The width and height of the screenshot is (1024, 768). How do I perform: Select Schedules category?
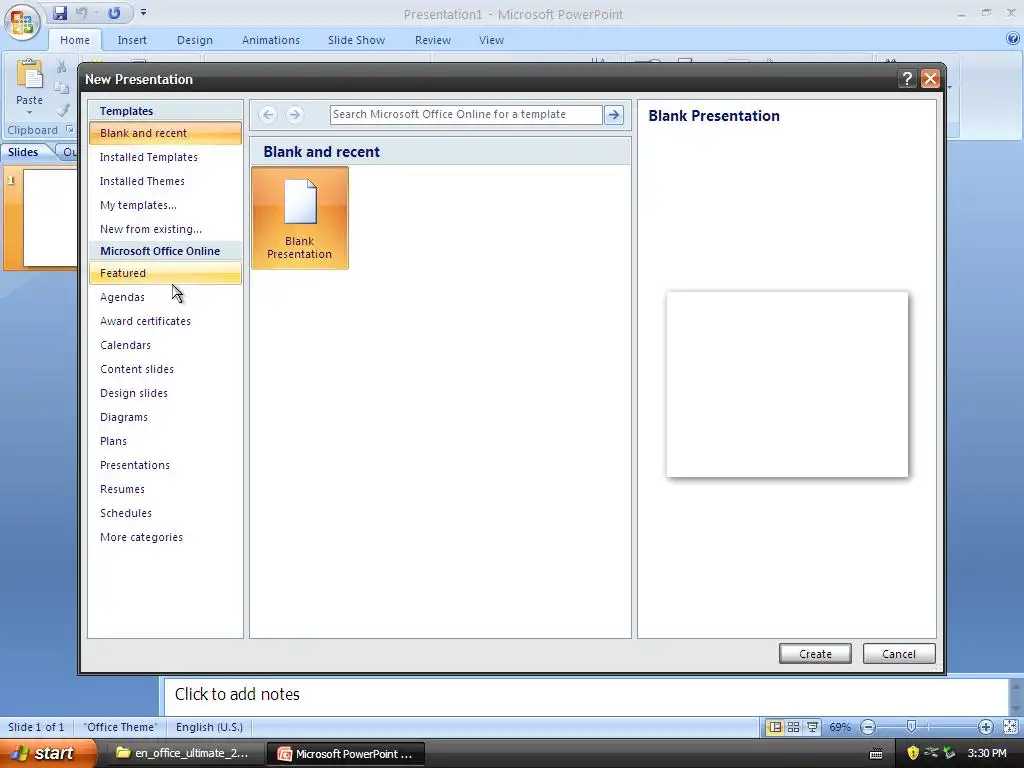click(165, 513)
